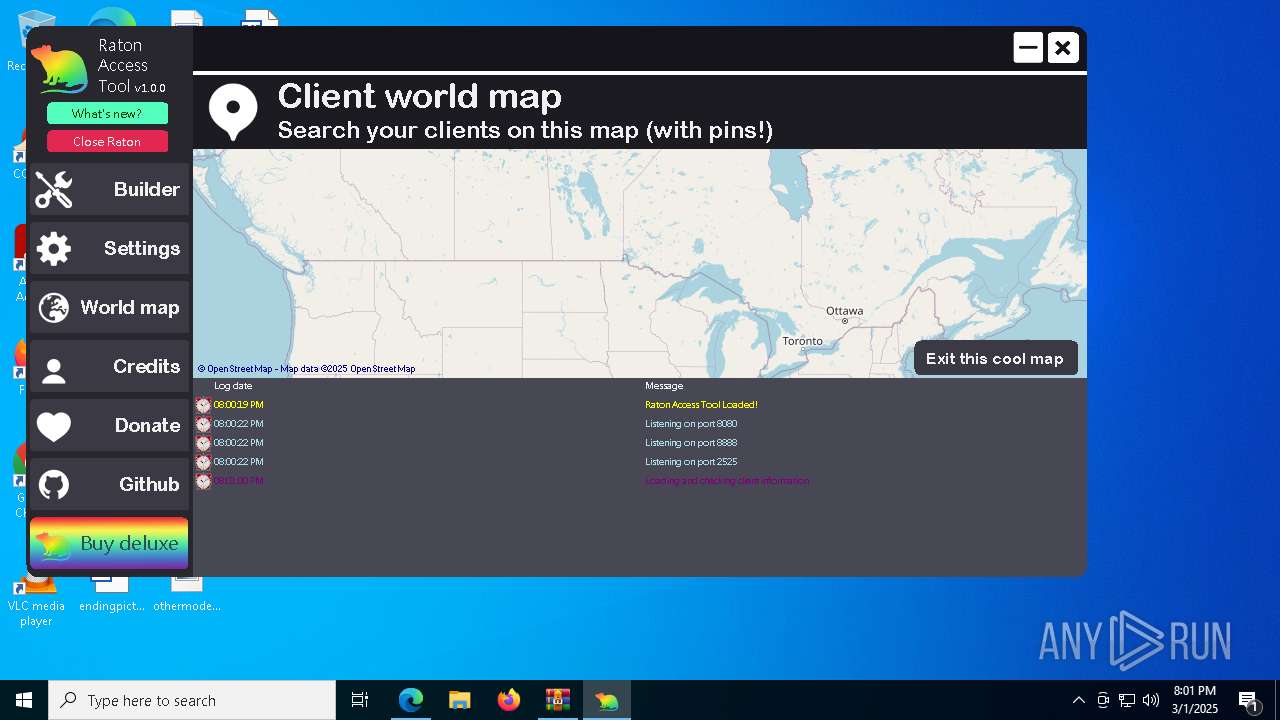This screenshot has width=1280, height=720.
Task: Open the volume tray icon
Action: (1151, 700)
